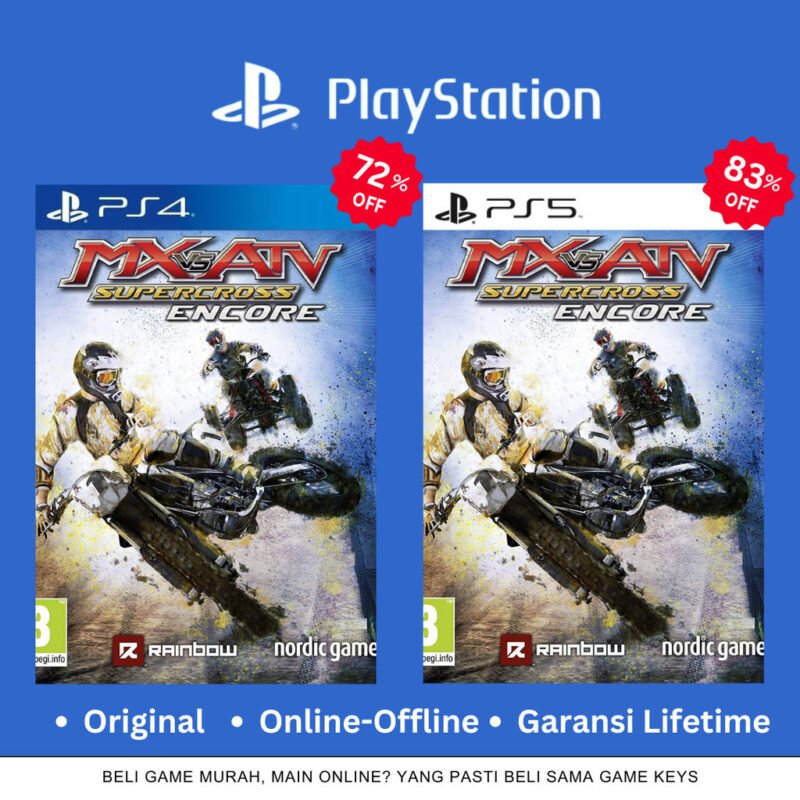Screen dimensions: 800x800
Task: Click the 72% OFF red badge
Action: coord(377,183)
